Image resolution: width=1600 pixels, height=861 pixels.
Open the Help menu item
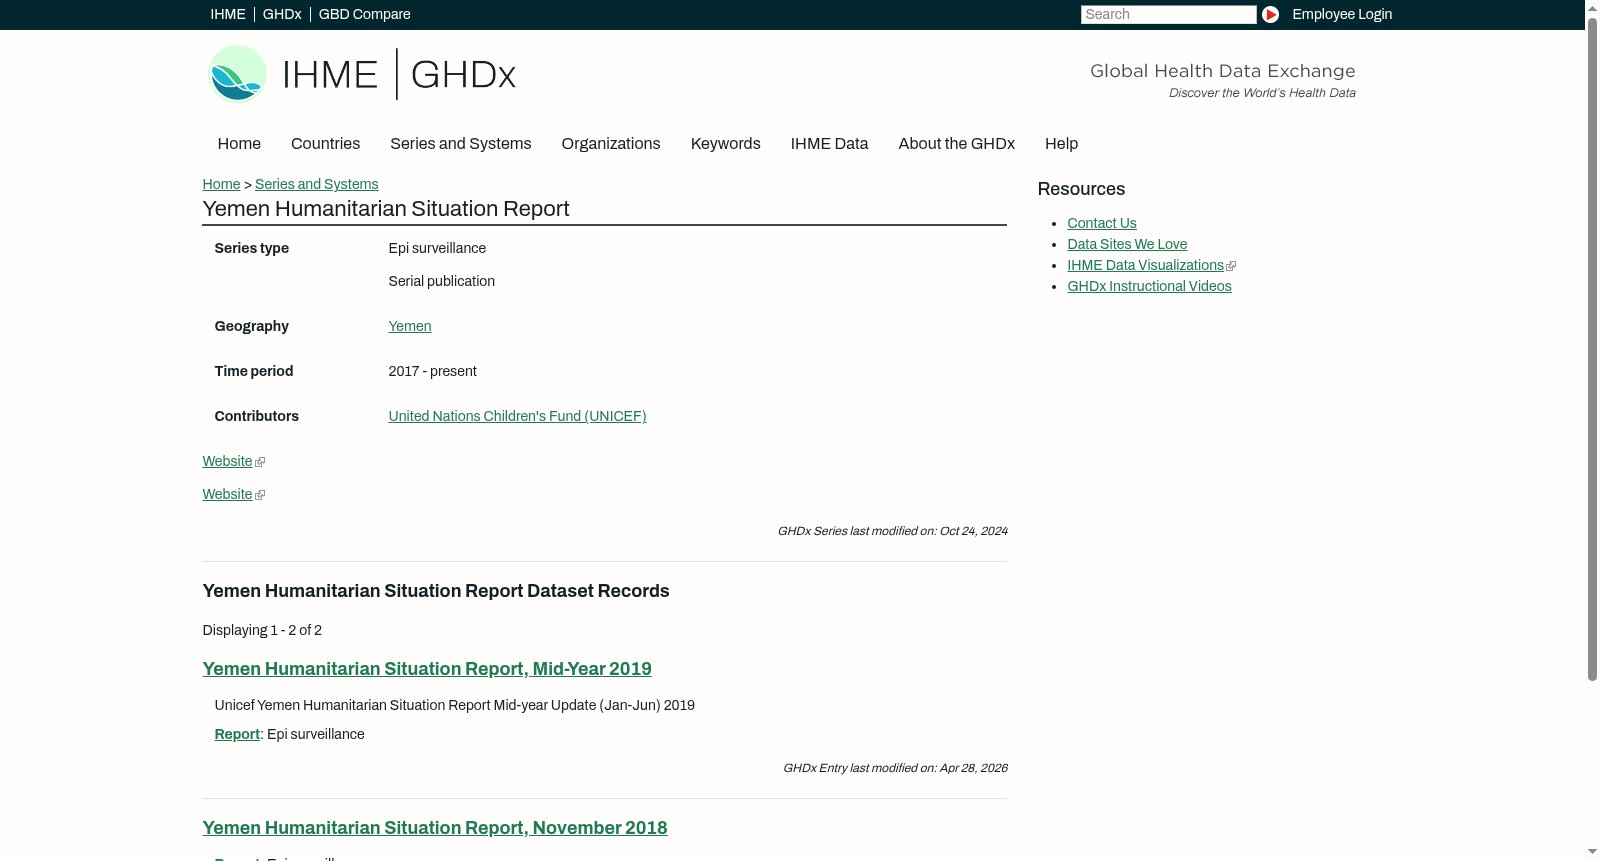tap(1061, 144)
